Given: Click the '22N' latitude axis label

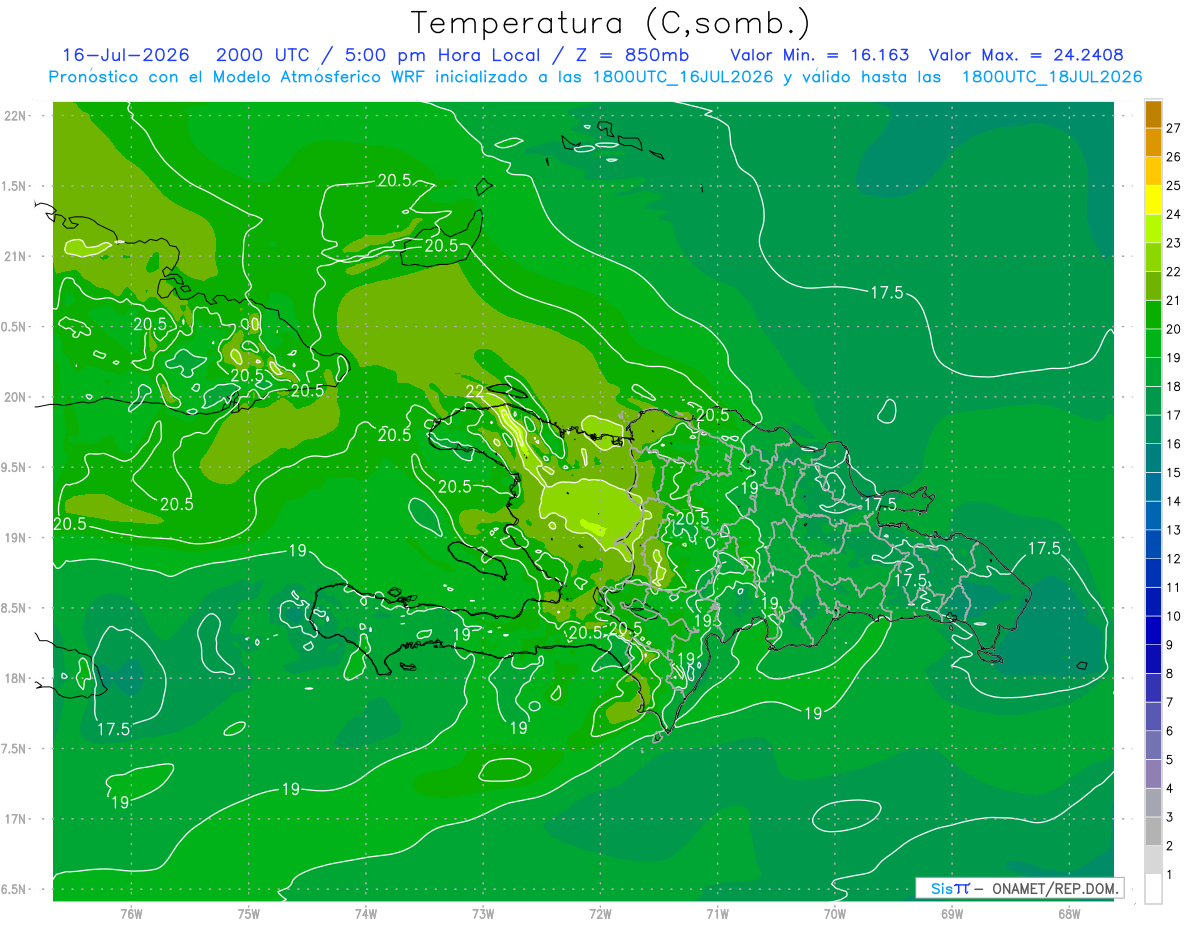Looking at the screenshot, I should (15, 116).
